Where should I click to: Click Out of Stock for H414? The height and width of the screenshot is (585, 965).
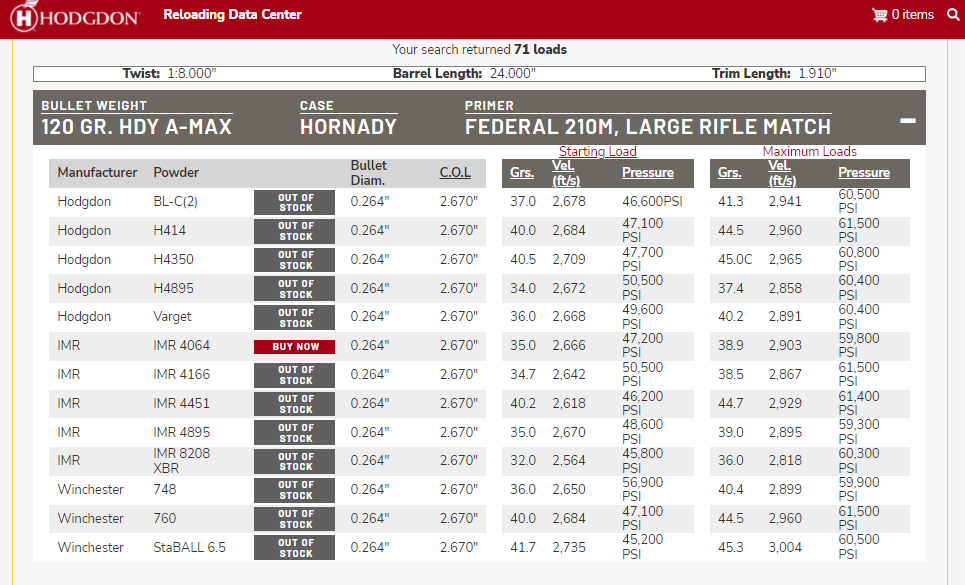click(295, 231)
